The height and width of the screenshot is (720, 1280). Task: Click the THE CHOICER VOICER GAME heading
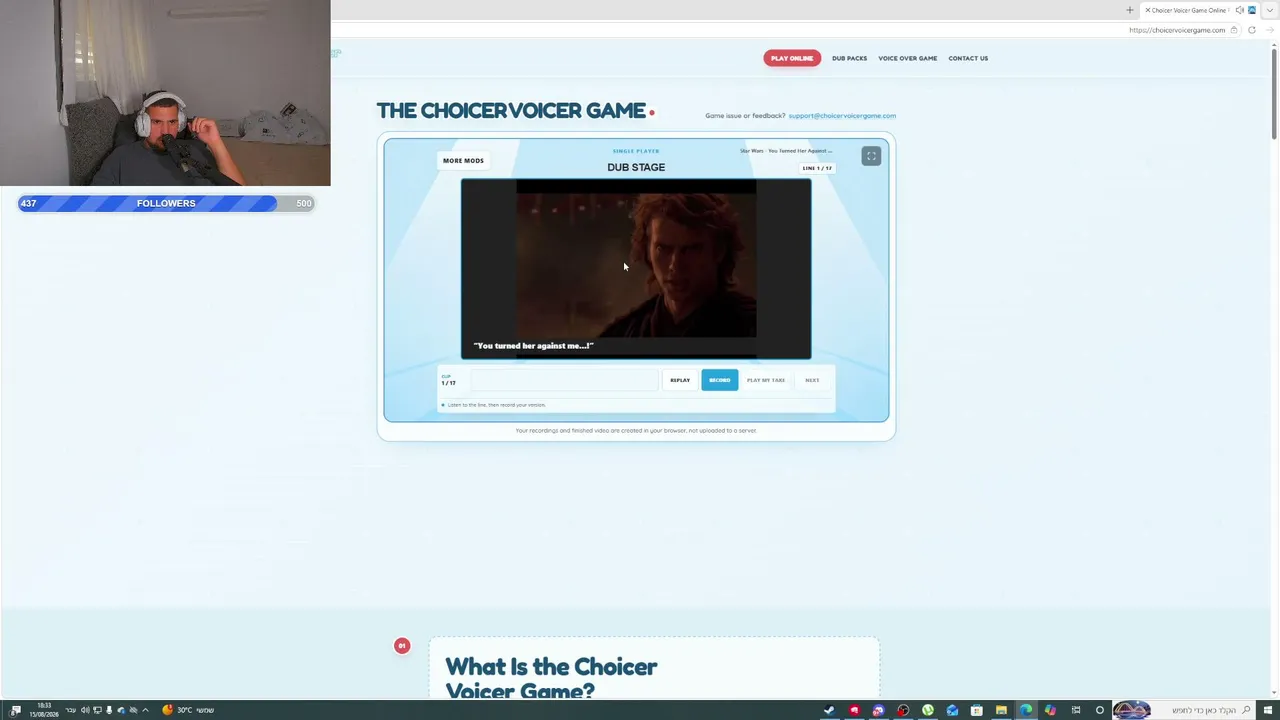(511, 111)
